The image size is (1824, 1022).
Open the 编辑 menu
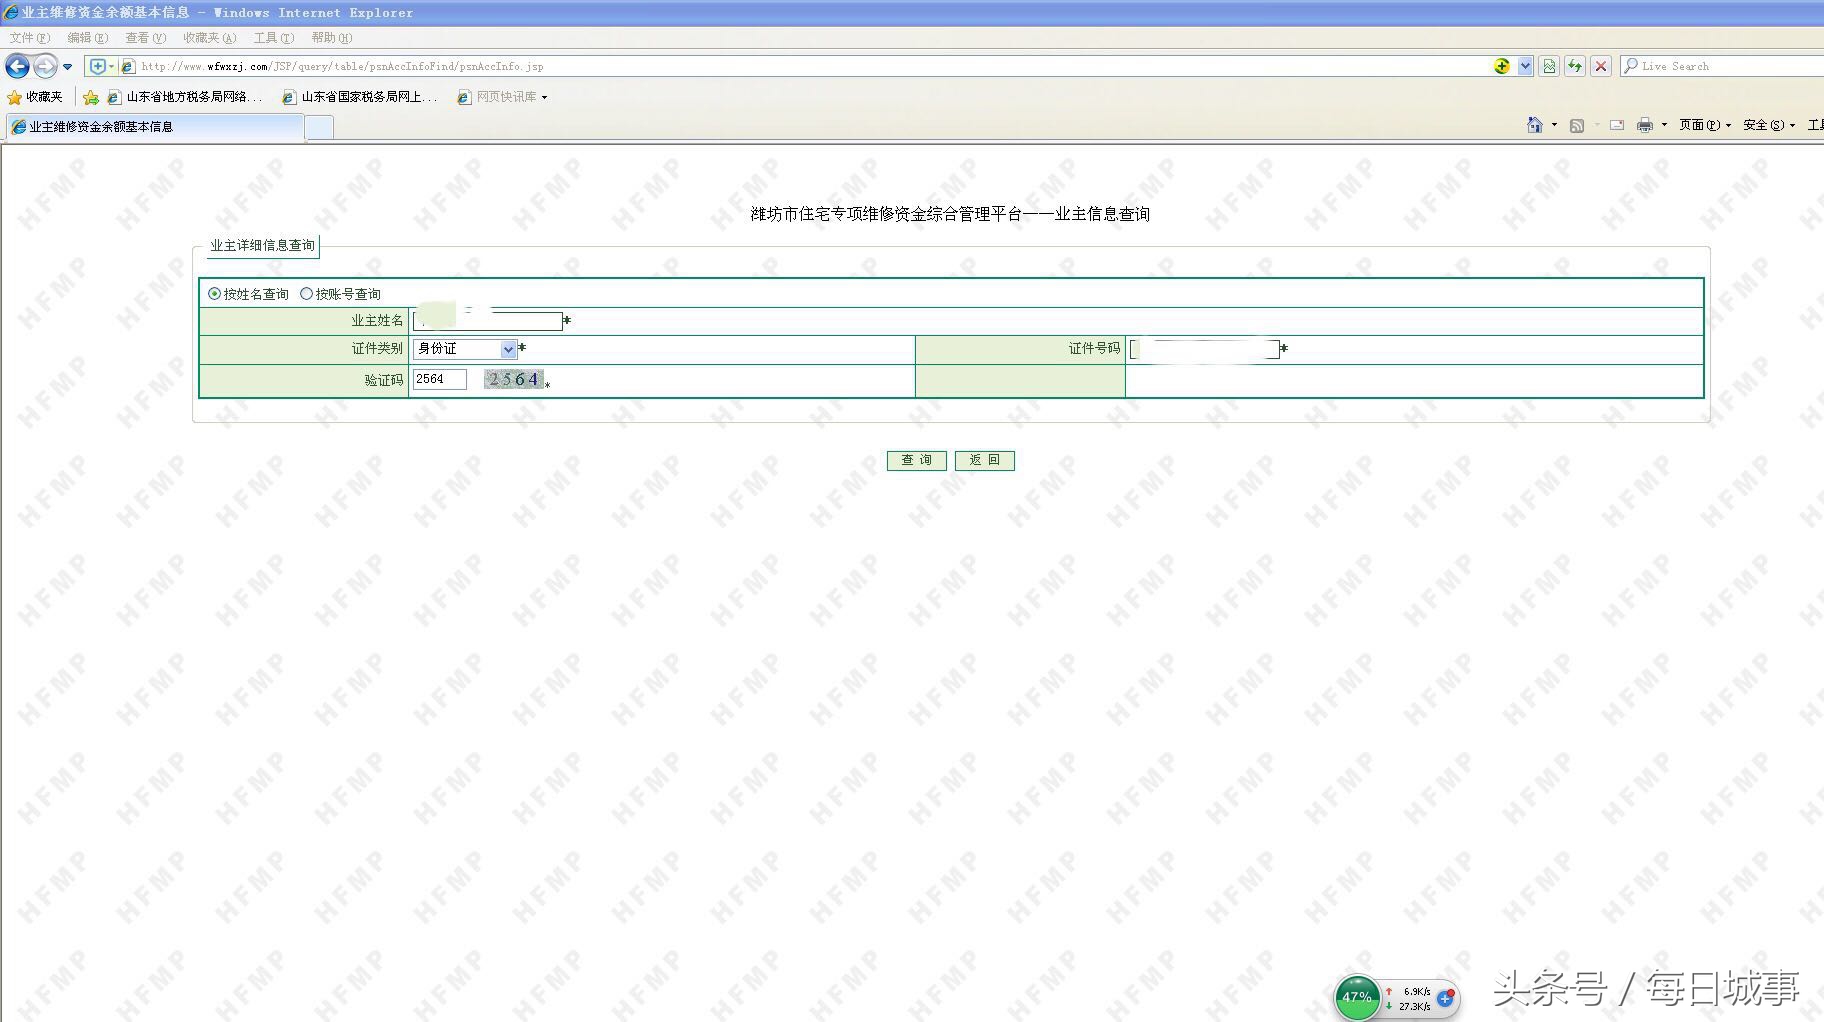click(x=87, y=38)
